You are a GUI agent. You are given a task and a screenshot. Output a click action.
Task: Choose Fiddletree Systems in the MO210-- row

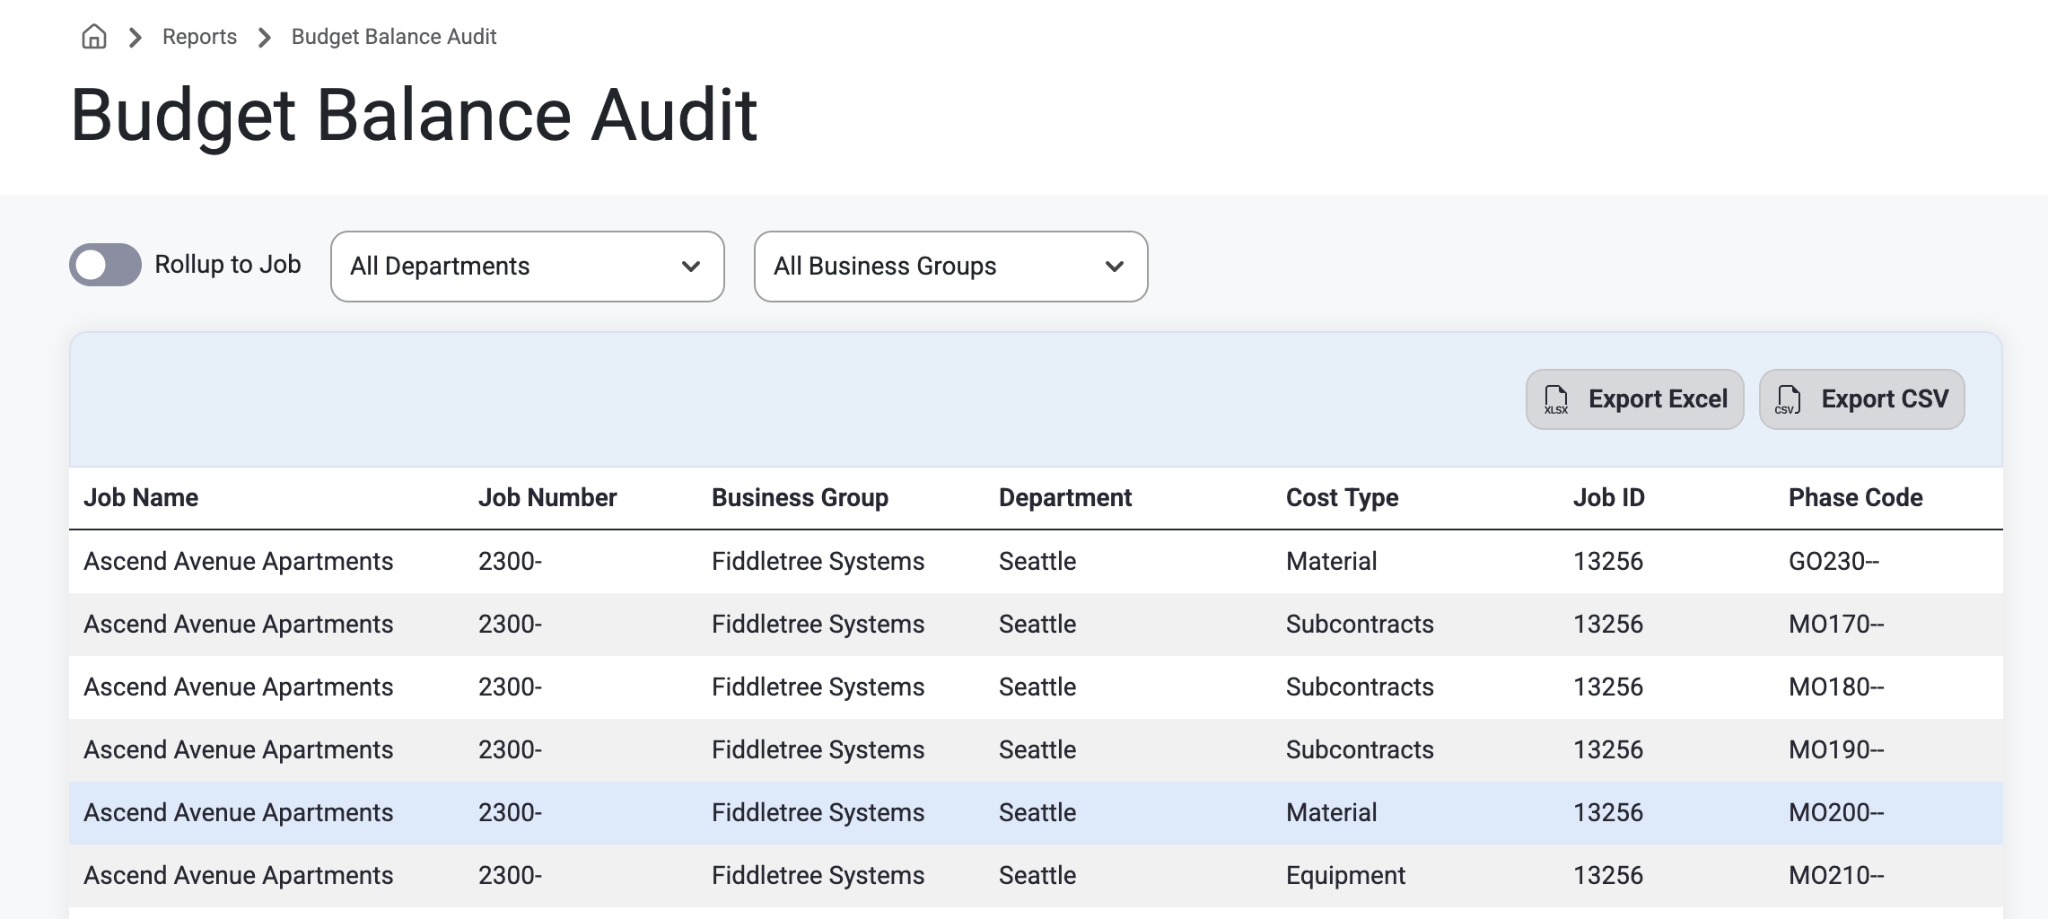pyautogui.click(x=818, y=876)
